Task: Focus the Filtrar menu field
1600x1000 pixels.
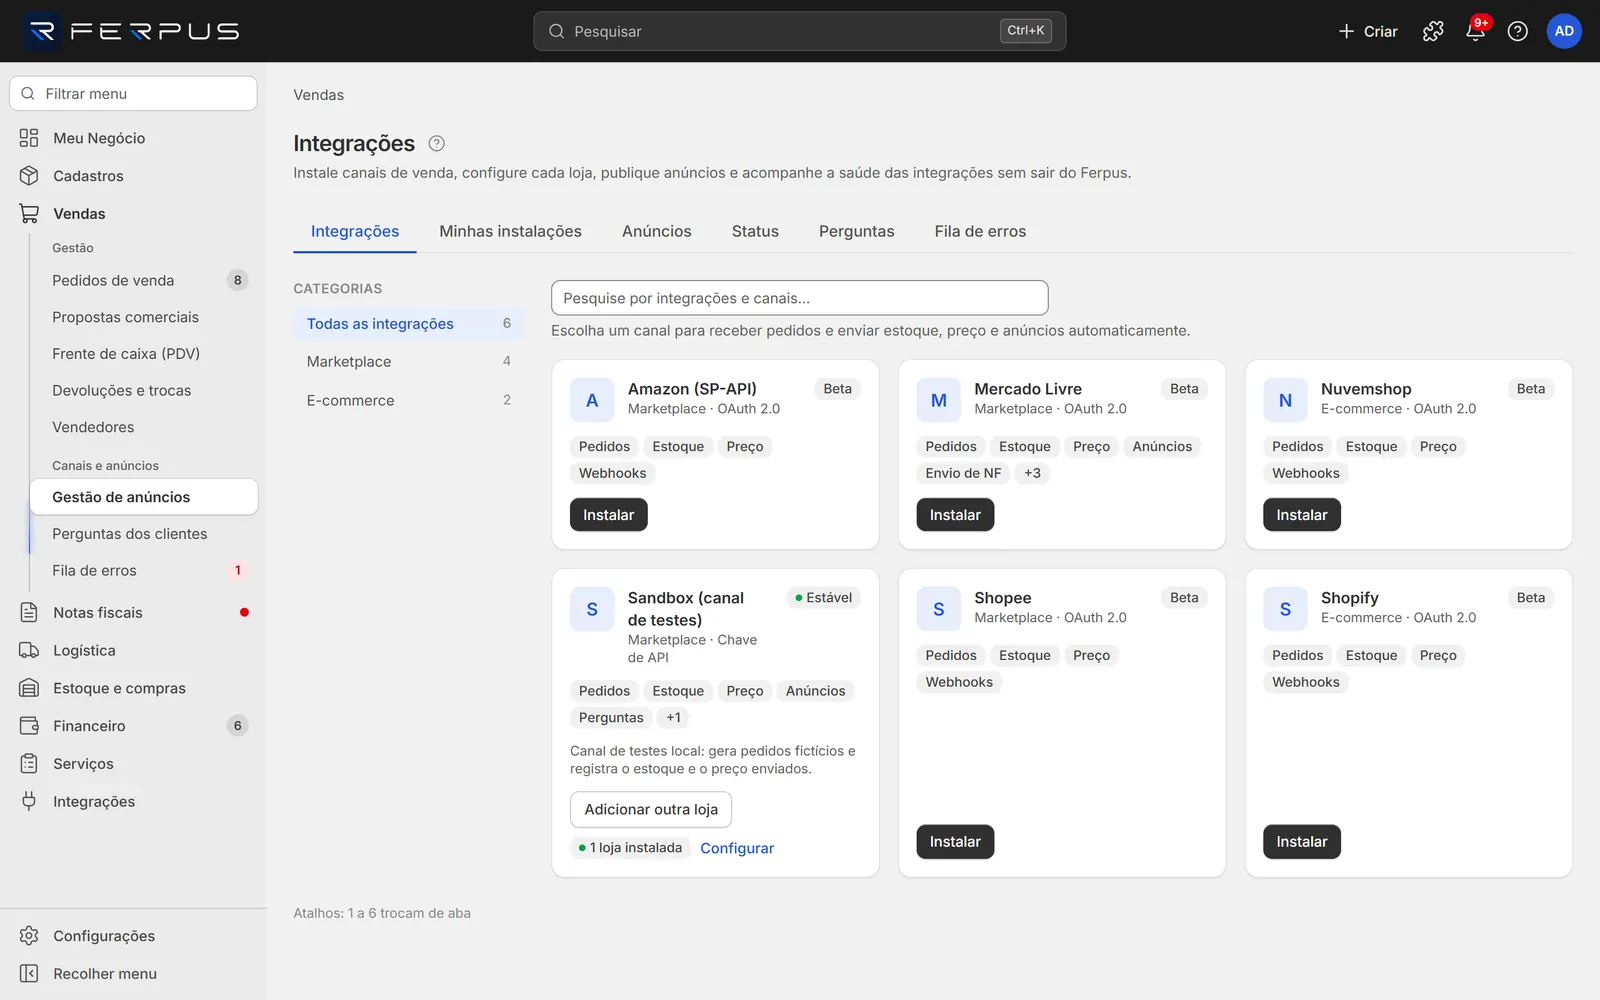Action: 133,94
